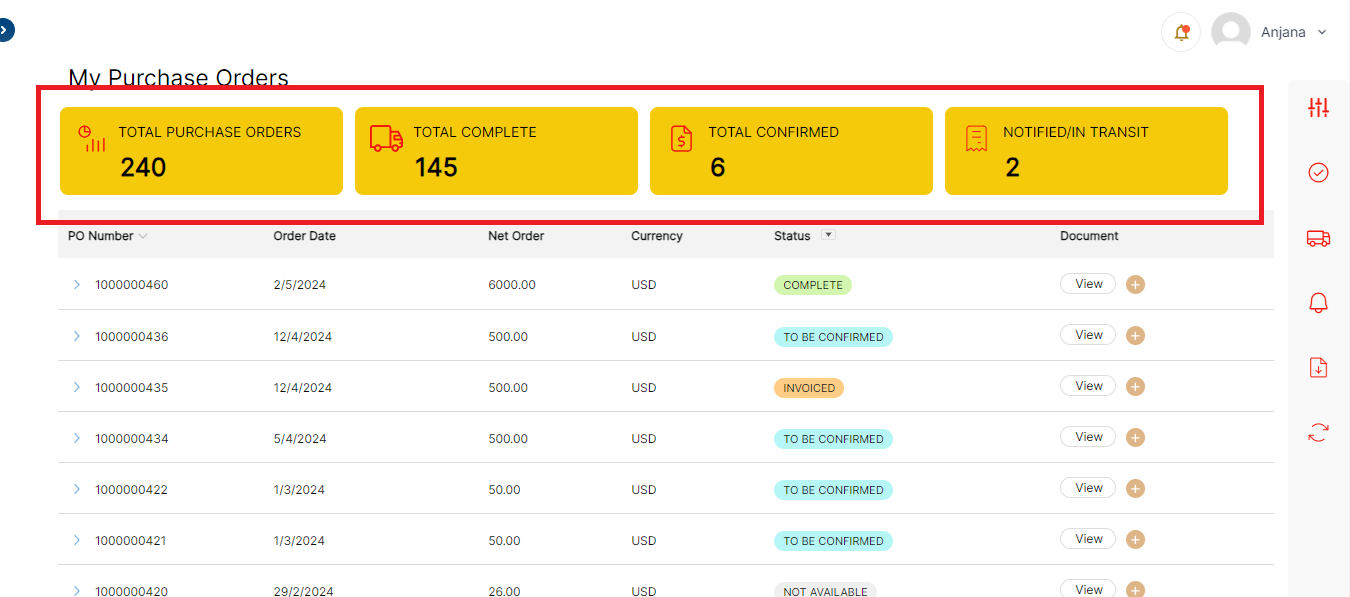1350x597 pixels.
Task: Click the plus icon for PO 1000000435
Action: (1135, 387)
